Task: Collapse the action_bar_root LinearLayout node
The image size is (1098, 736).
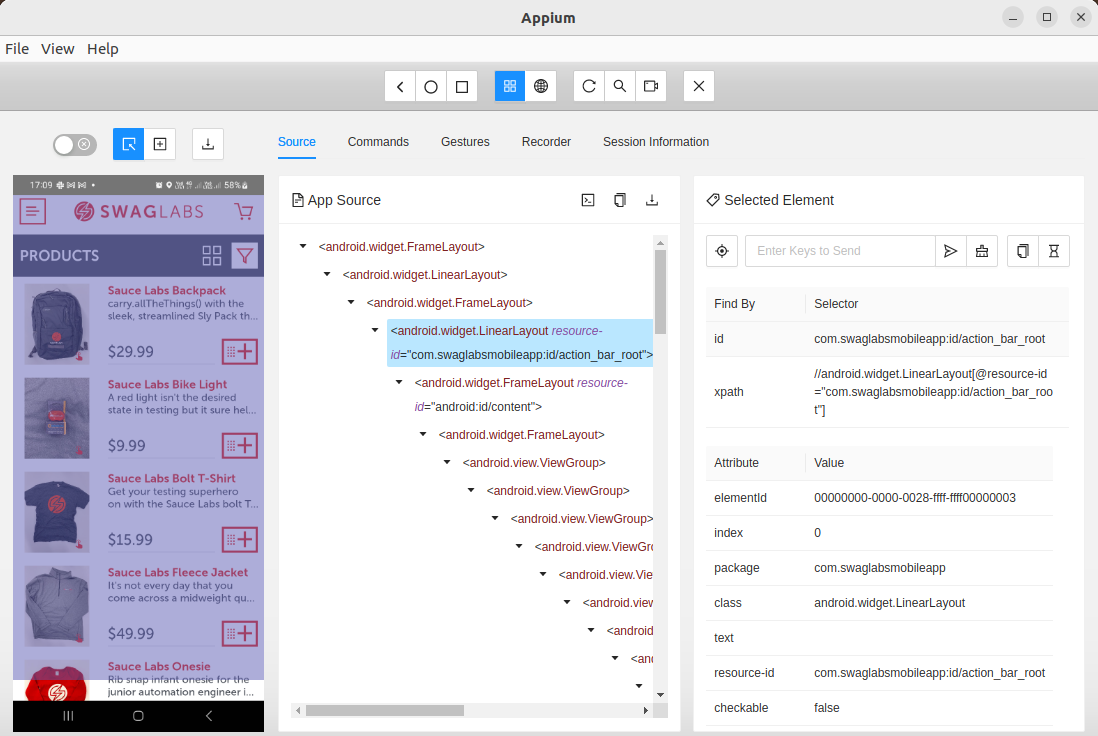Action: click(x=375, y=330)
